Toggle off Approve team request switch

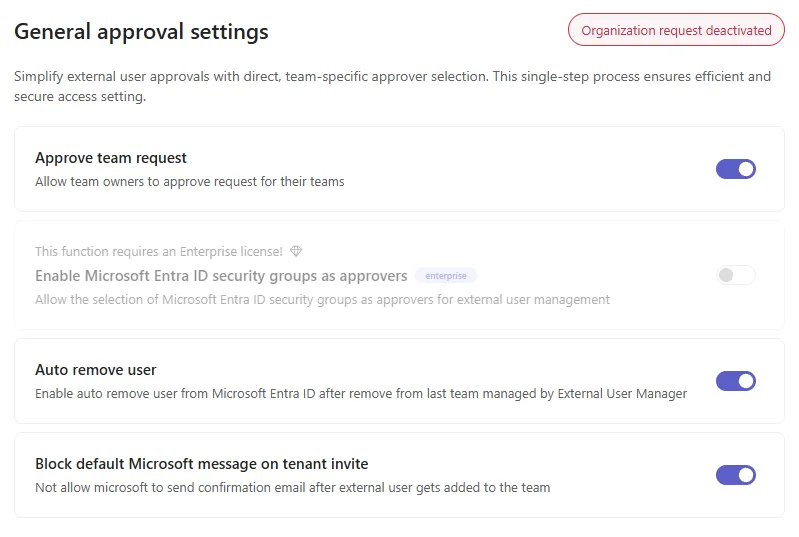[x=735, y=169]
